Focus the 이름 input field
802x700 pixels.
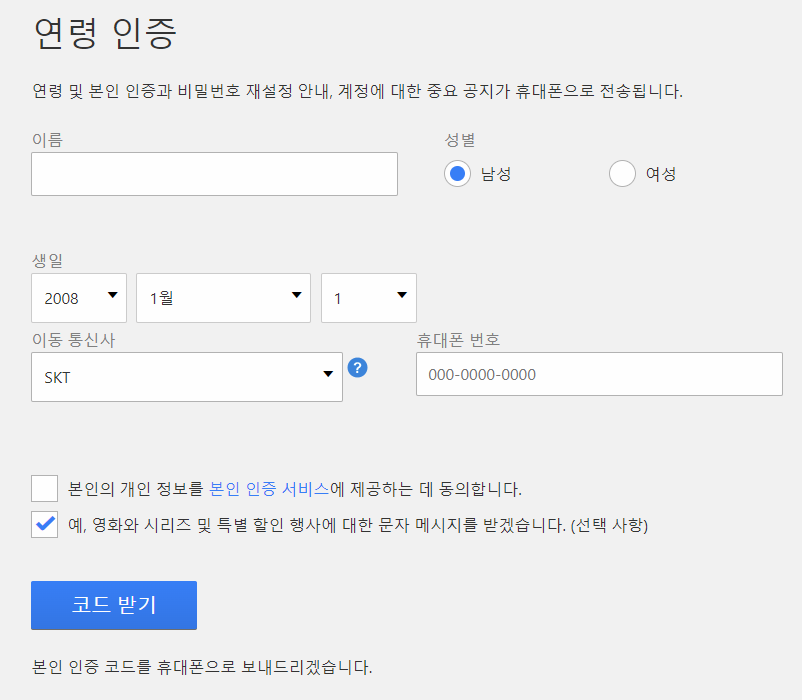click(x=214, y=174)
